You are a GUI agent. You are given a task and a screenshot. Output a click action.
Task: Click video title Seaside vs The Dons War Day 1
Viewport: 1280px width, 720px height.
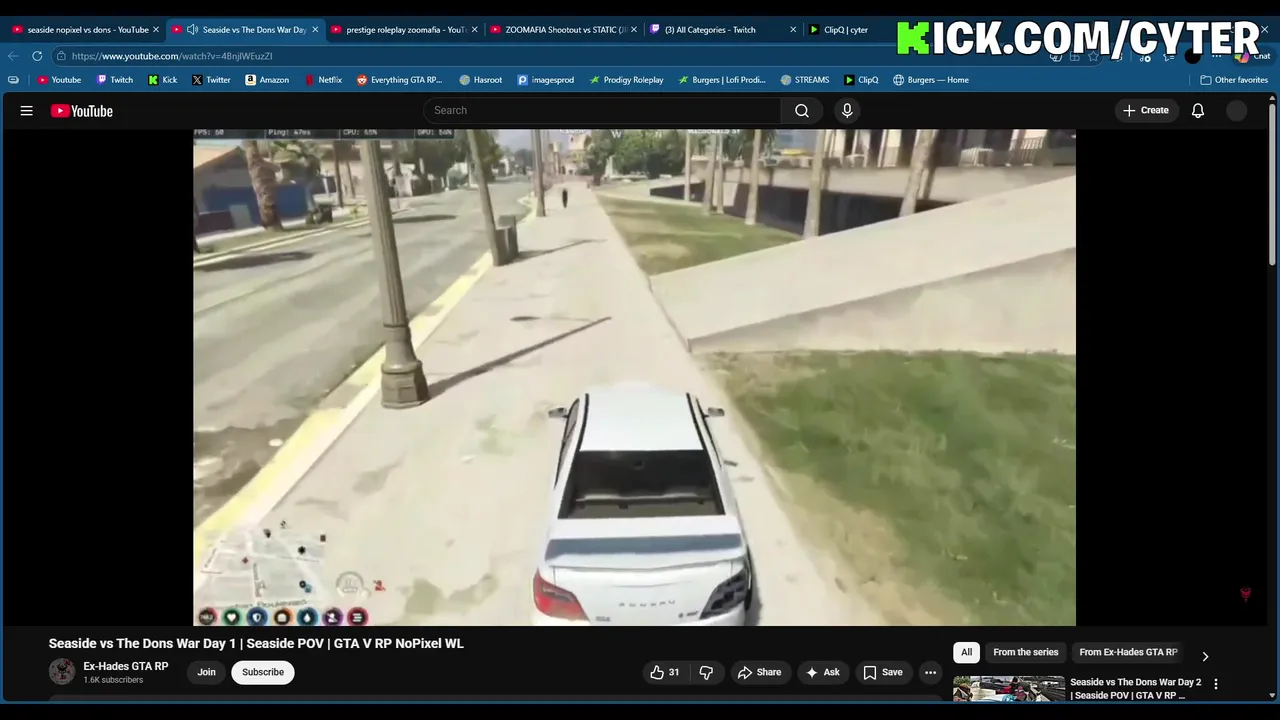(x=256, y=643)
